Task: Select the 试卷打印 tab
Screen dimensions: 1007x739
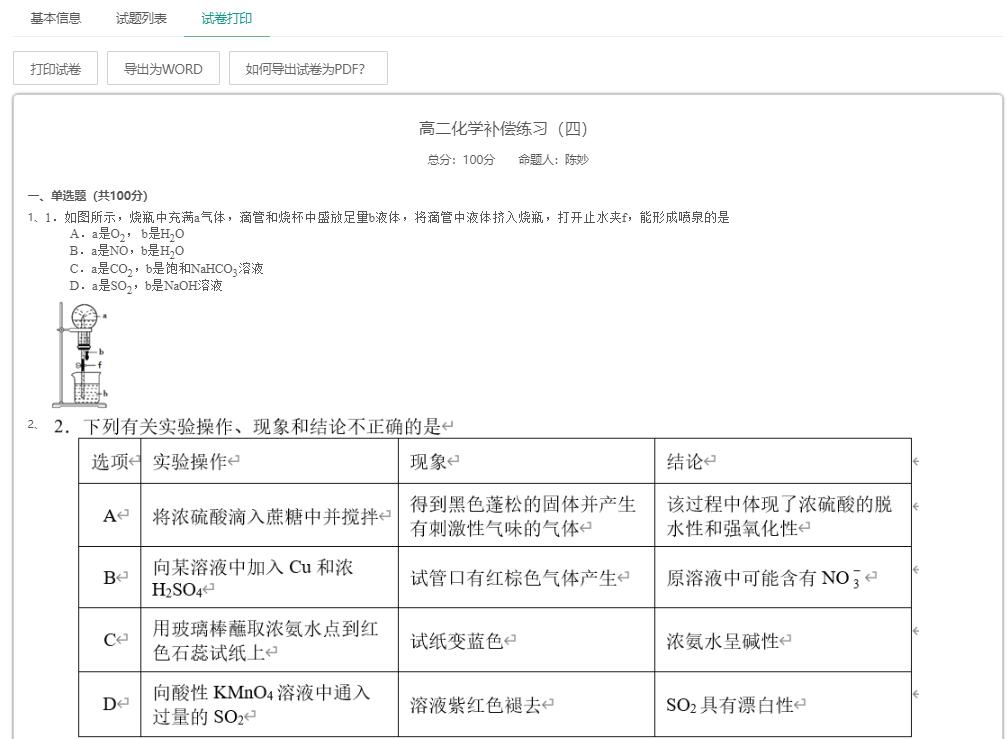Action: point(227,18)
